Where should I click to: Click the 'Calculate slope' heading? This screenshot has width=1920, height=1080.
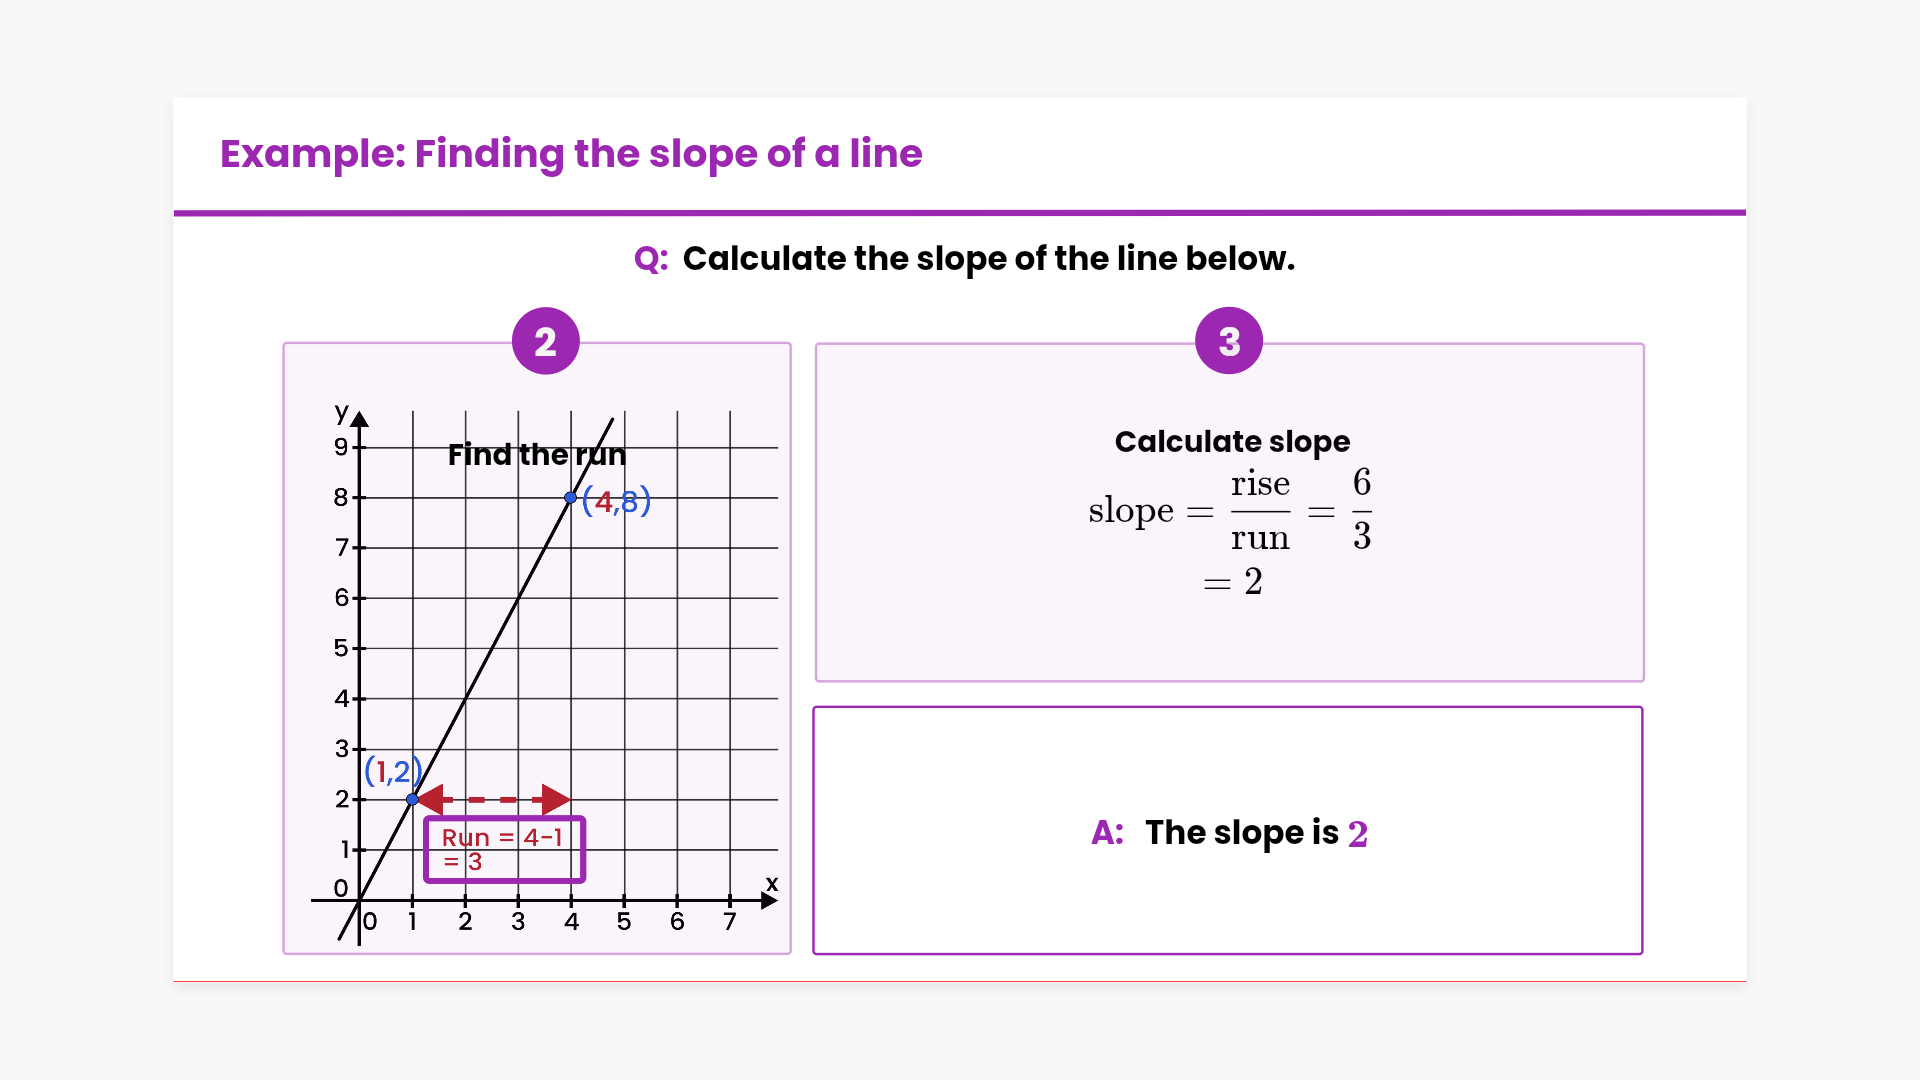tap(1232, 442)
